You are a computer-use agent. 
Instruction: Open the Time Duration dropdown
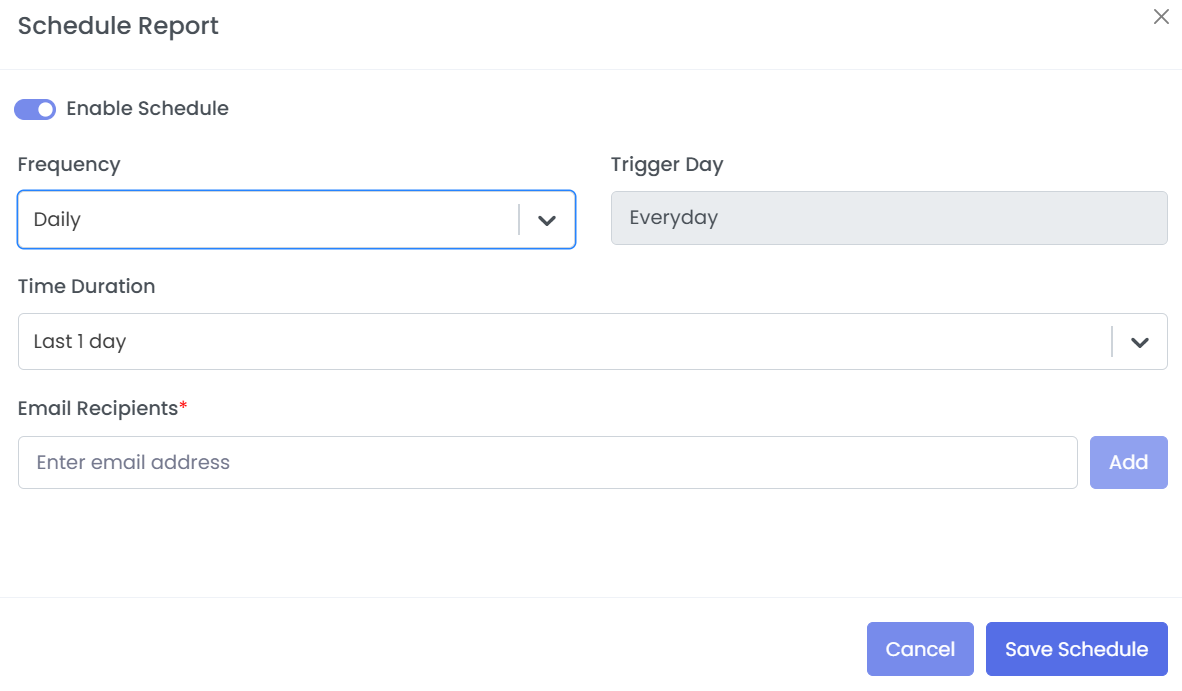pyautogui.click(x=560, y=342)
